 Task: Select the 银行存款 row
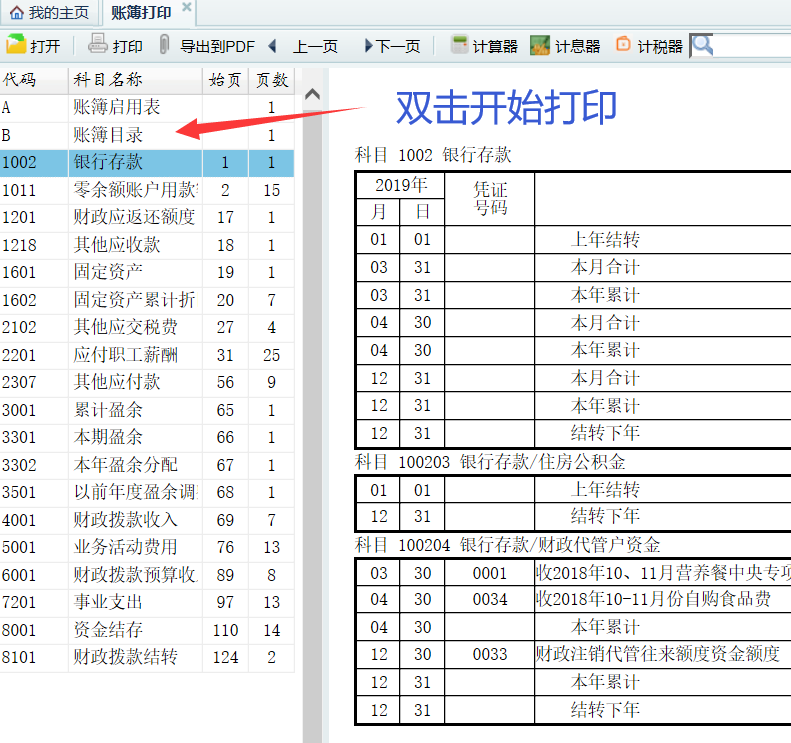coord(147,162)
